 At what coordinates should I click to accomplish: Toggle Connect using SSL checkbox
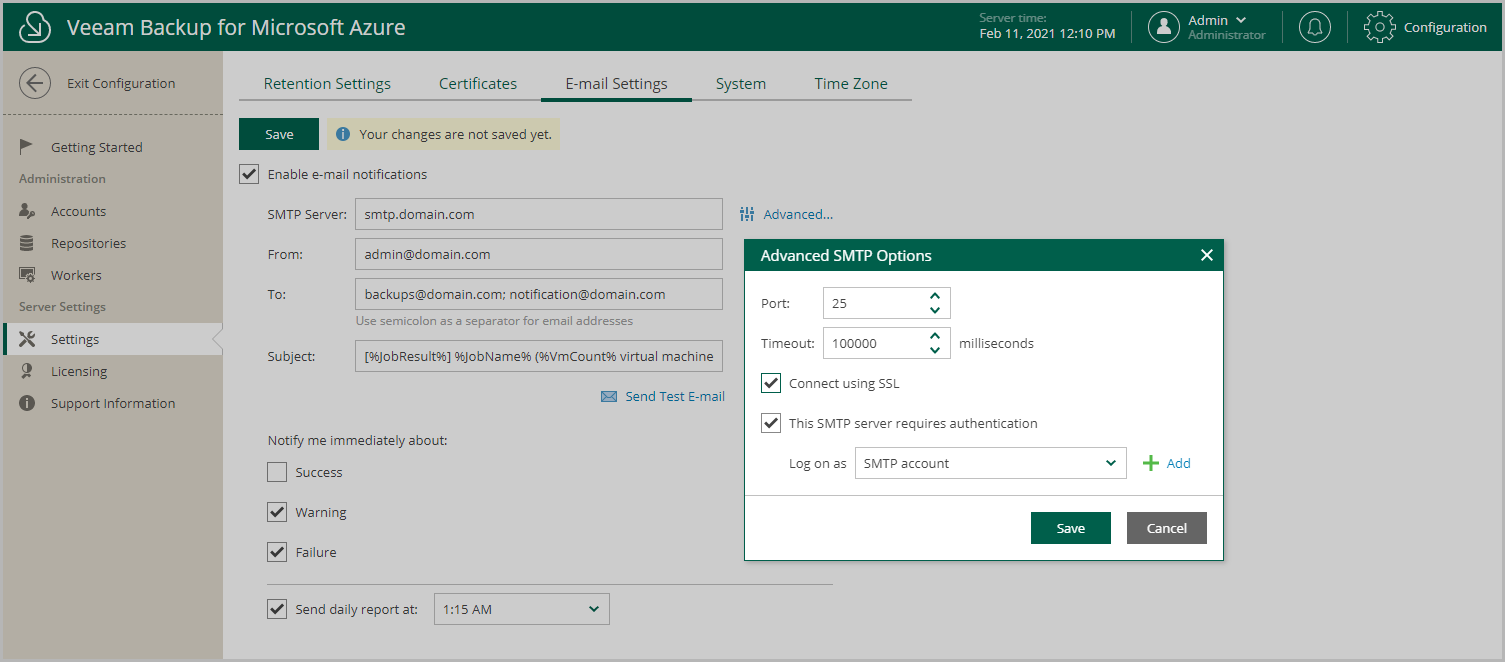coord(771,383)
